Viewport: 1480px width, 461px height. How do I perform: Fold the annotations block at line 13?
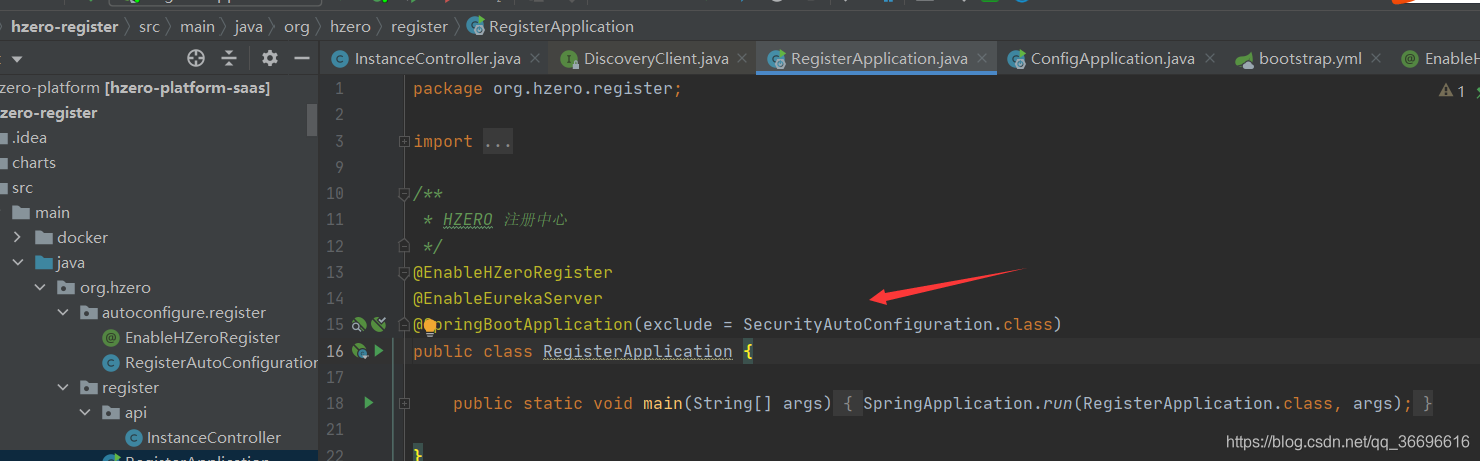point(404,272)
